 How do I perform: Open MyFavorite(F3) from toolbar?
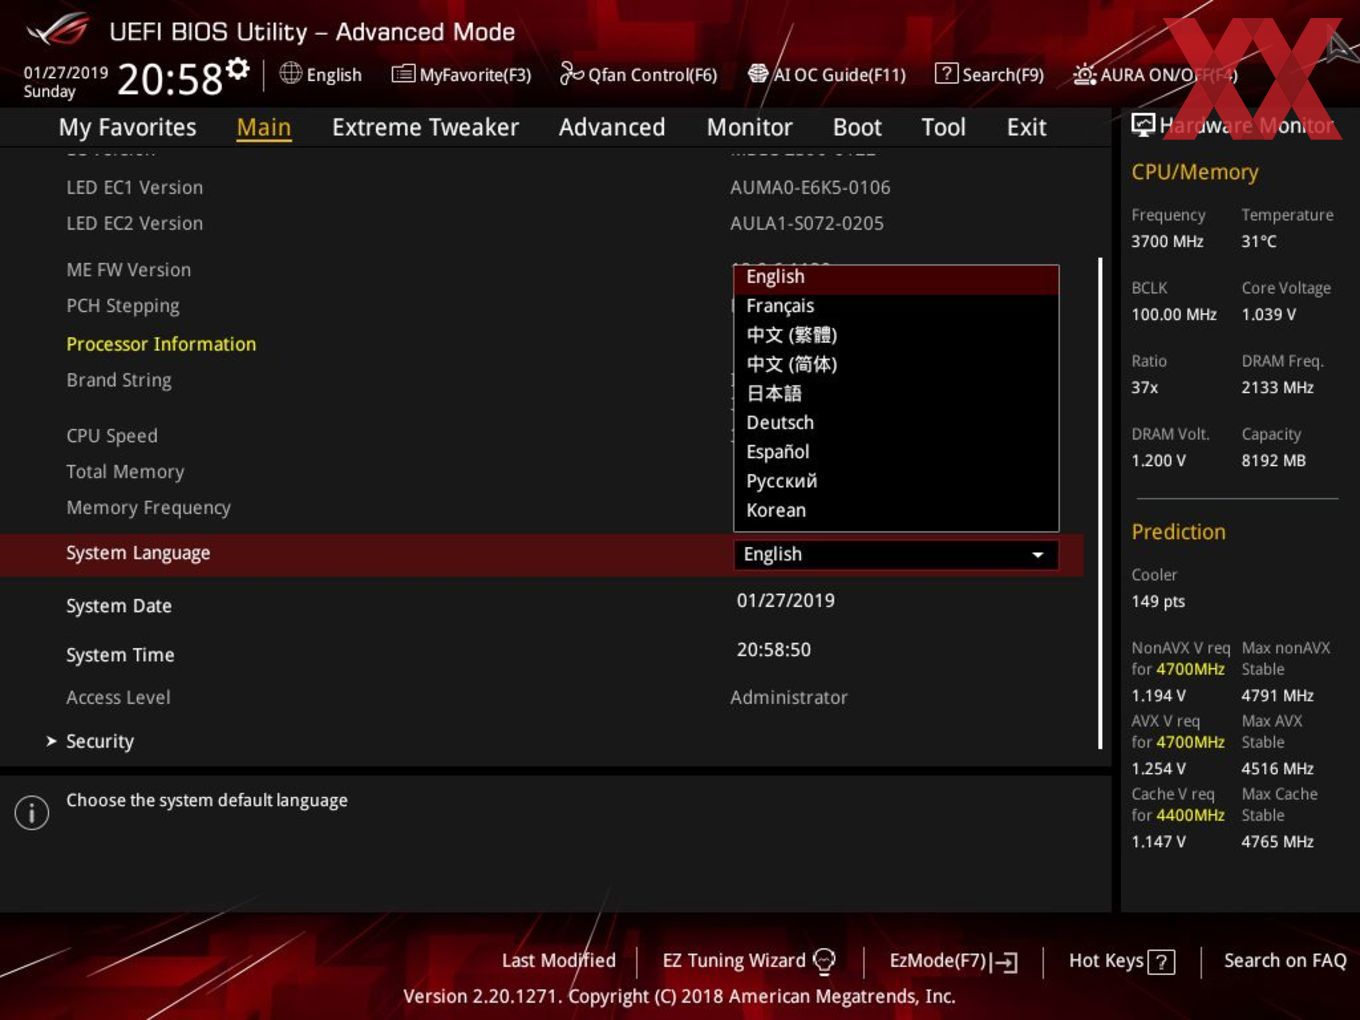[x=461, y=74]
